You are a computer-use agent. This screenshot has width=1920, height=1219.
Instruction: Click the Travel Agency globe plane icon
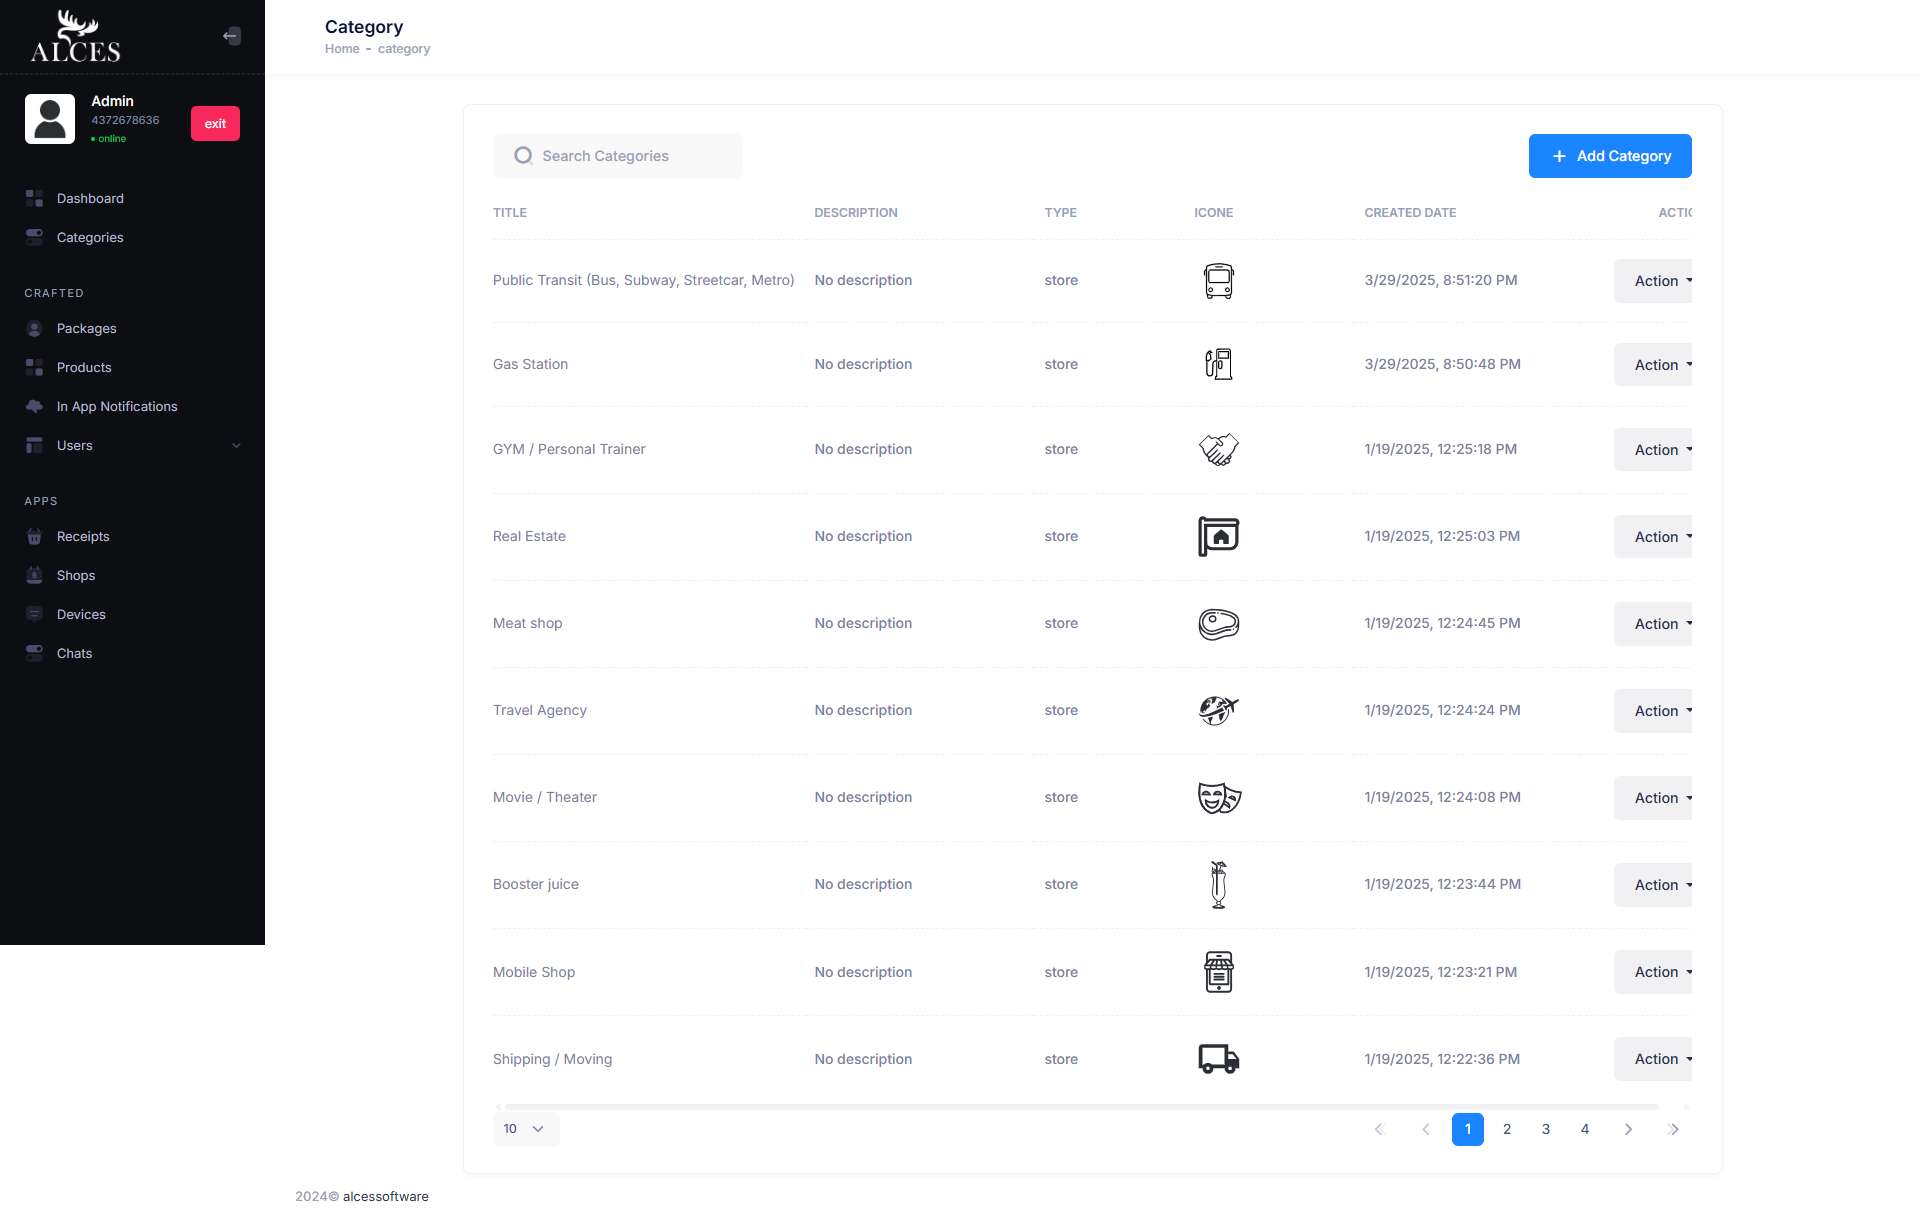click(x=1218, y=710)
